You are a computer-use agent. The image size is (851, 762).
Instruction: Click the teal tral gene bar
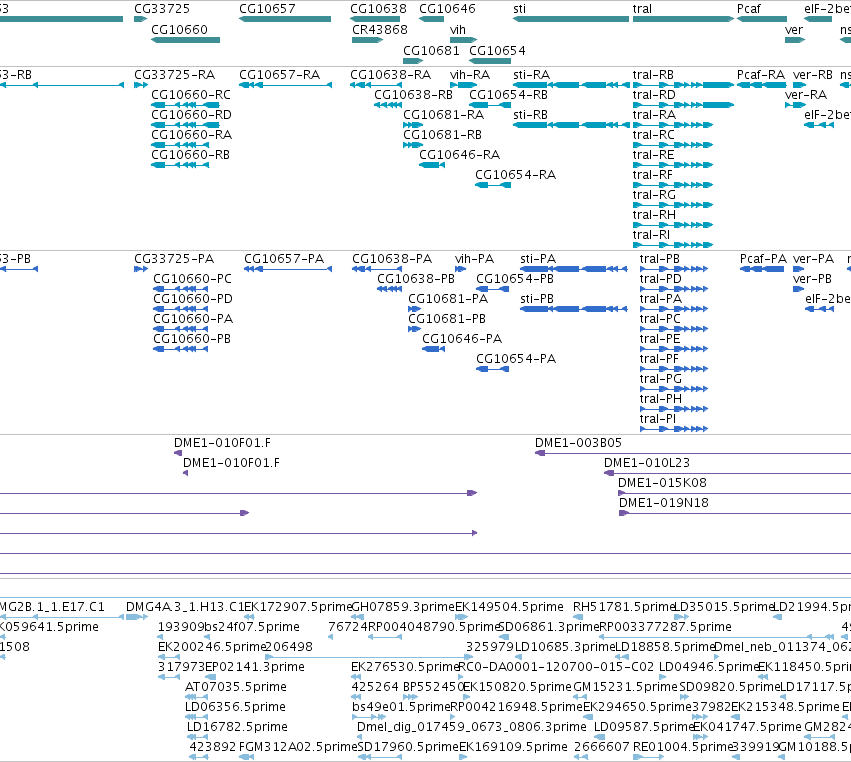coord(683,19)
